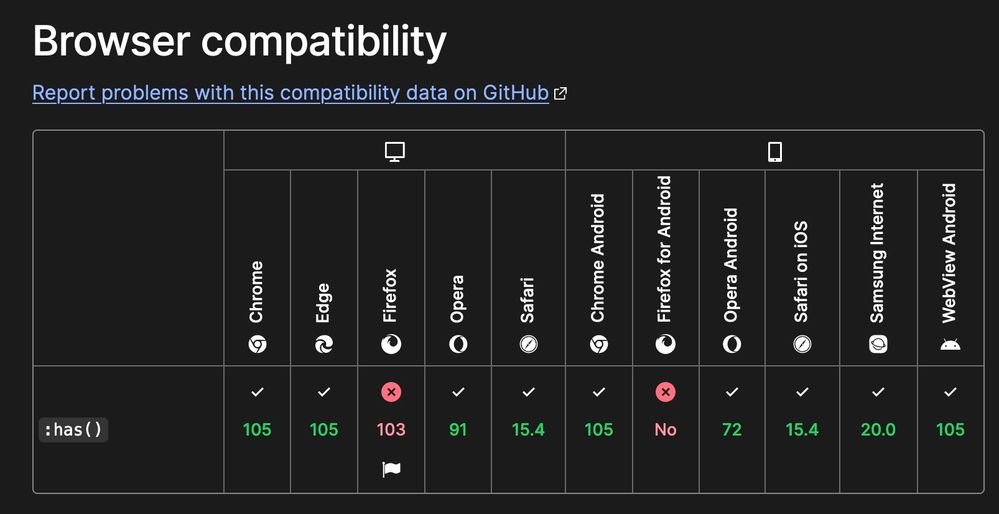999x514 pixels.
Task: Click the Opera Android logo icon
Action: (x=732, y=345)
